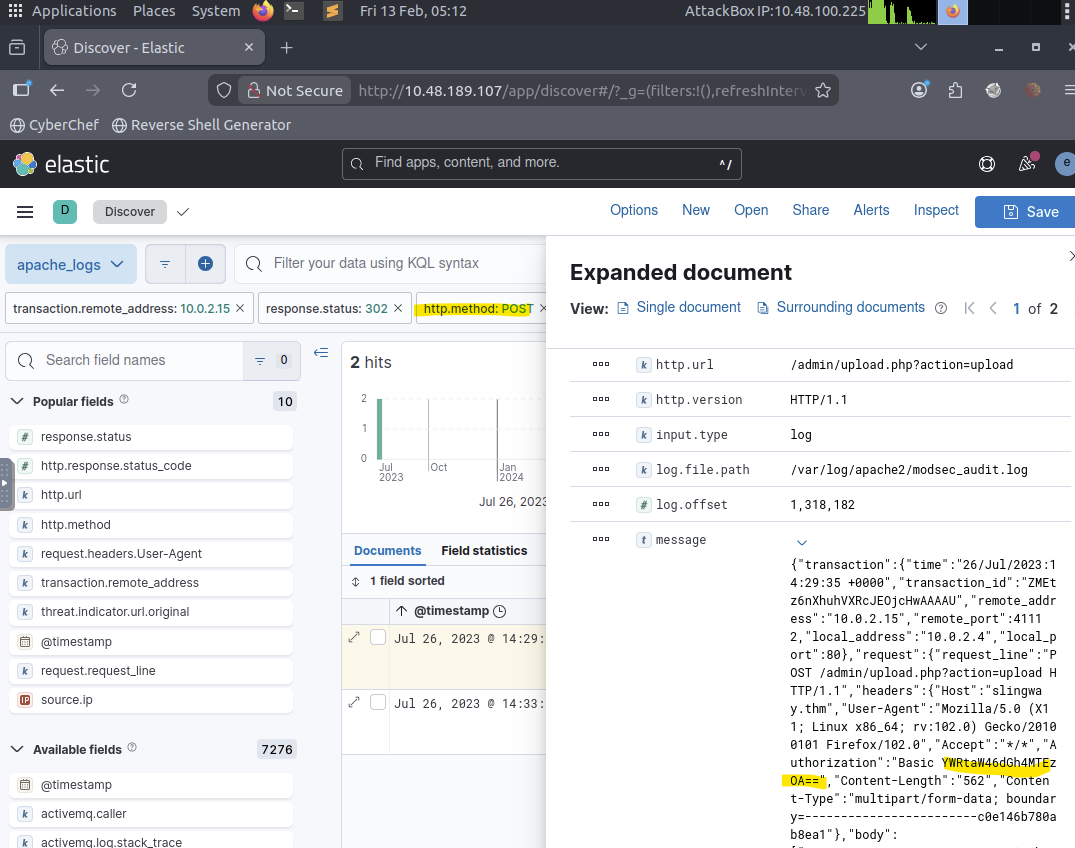The image size is (1075, 848).
Task: Remove the response.status: 302 filter
Action: coord(398,309)
